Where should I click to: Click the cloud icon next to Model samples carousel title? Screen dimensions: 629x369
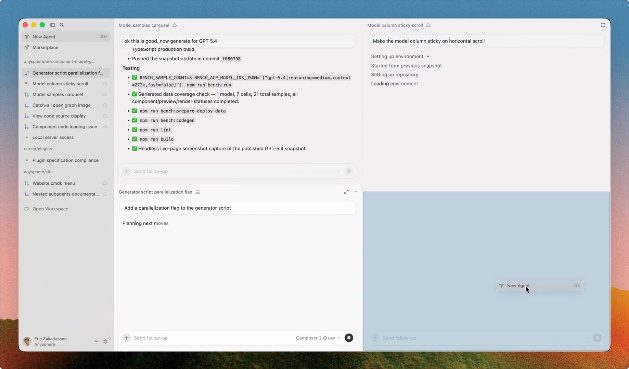click(x=174, y=25)
